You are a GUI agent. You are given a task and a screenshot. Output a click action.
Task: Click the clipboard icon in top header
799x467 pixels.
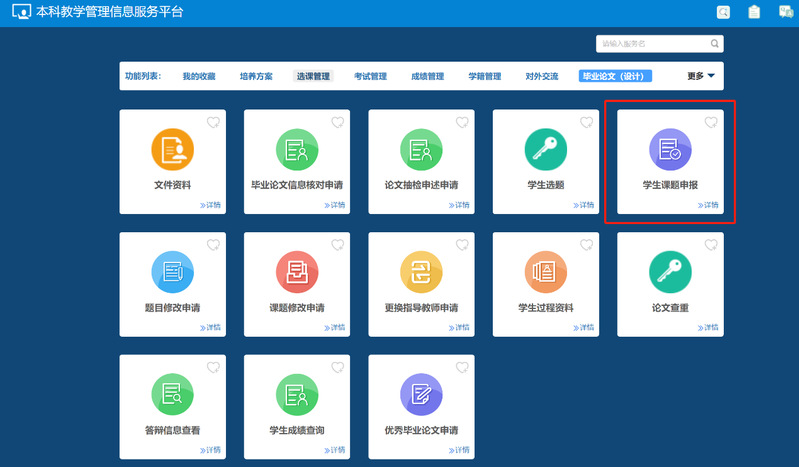pos(754,12)
